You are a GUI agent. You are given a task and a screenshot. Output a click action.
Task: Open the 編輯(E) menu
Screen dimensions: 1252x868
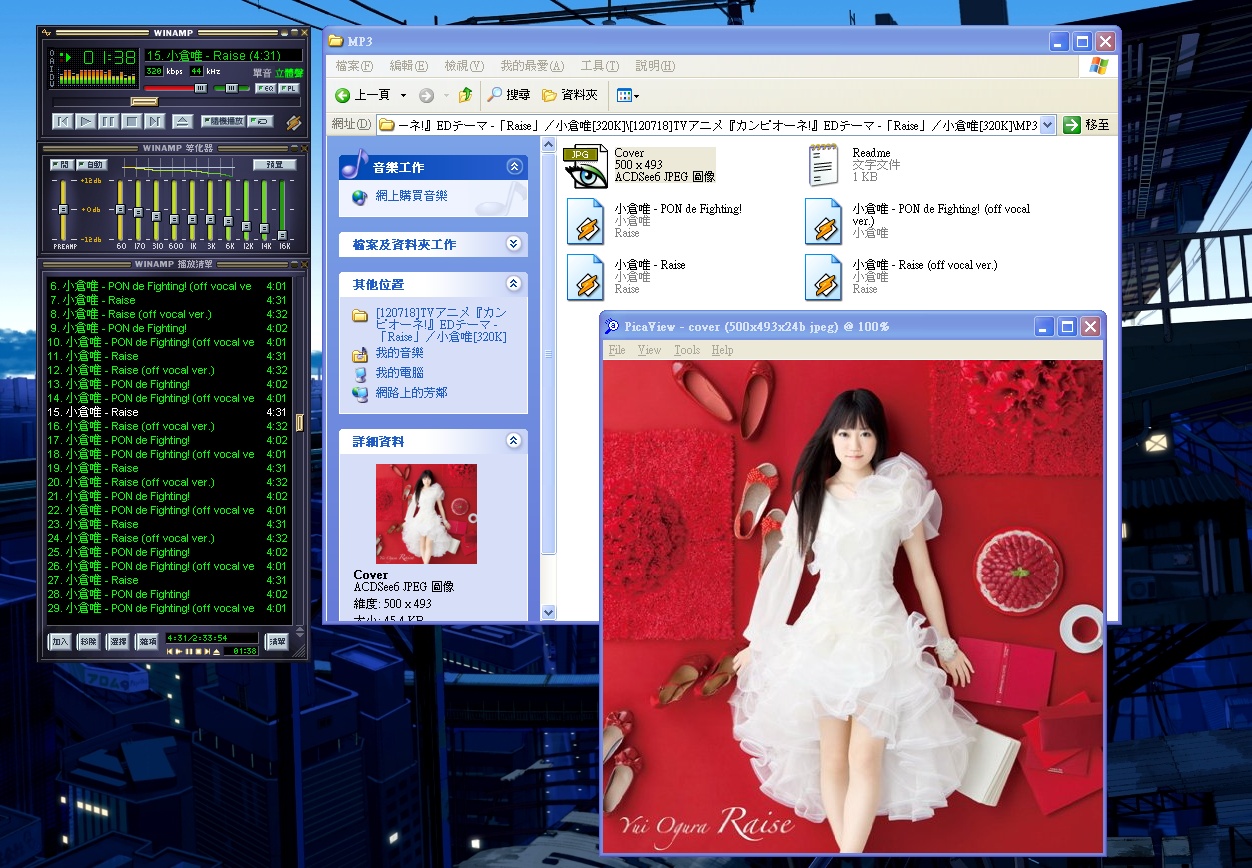[x=408, y=66]
